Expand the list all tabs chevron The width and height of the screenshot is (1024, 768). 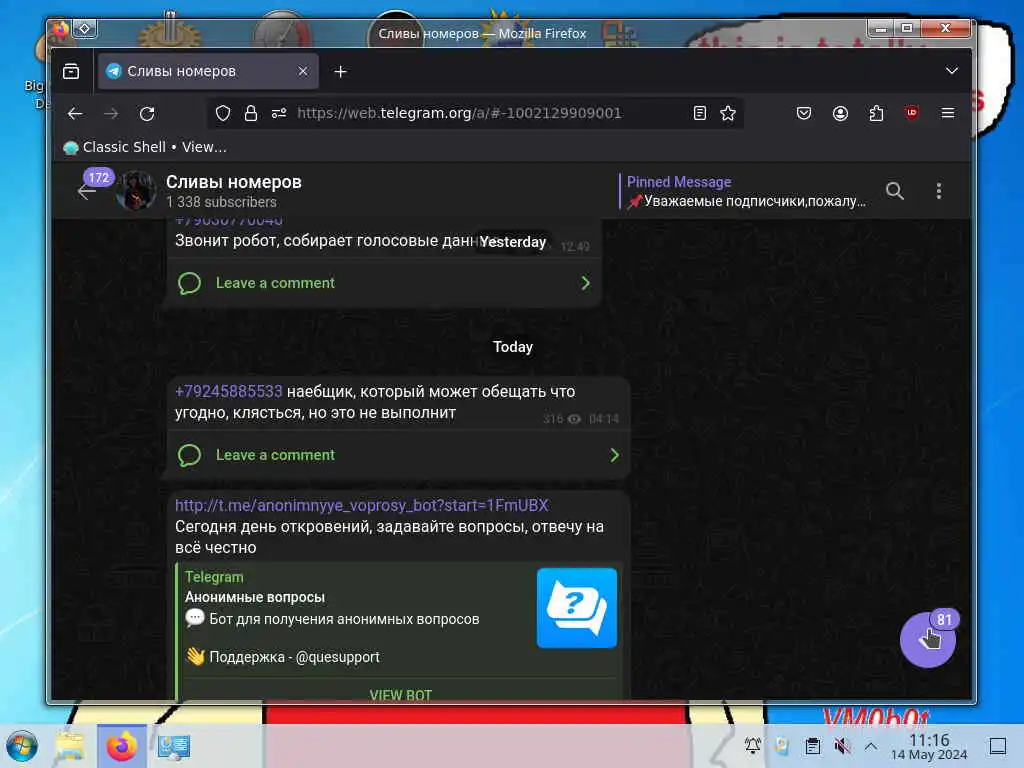point(952,71)
